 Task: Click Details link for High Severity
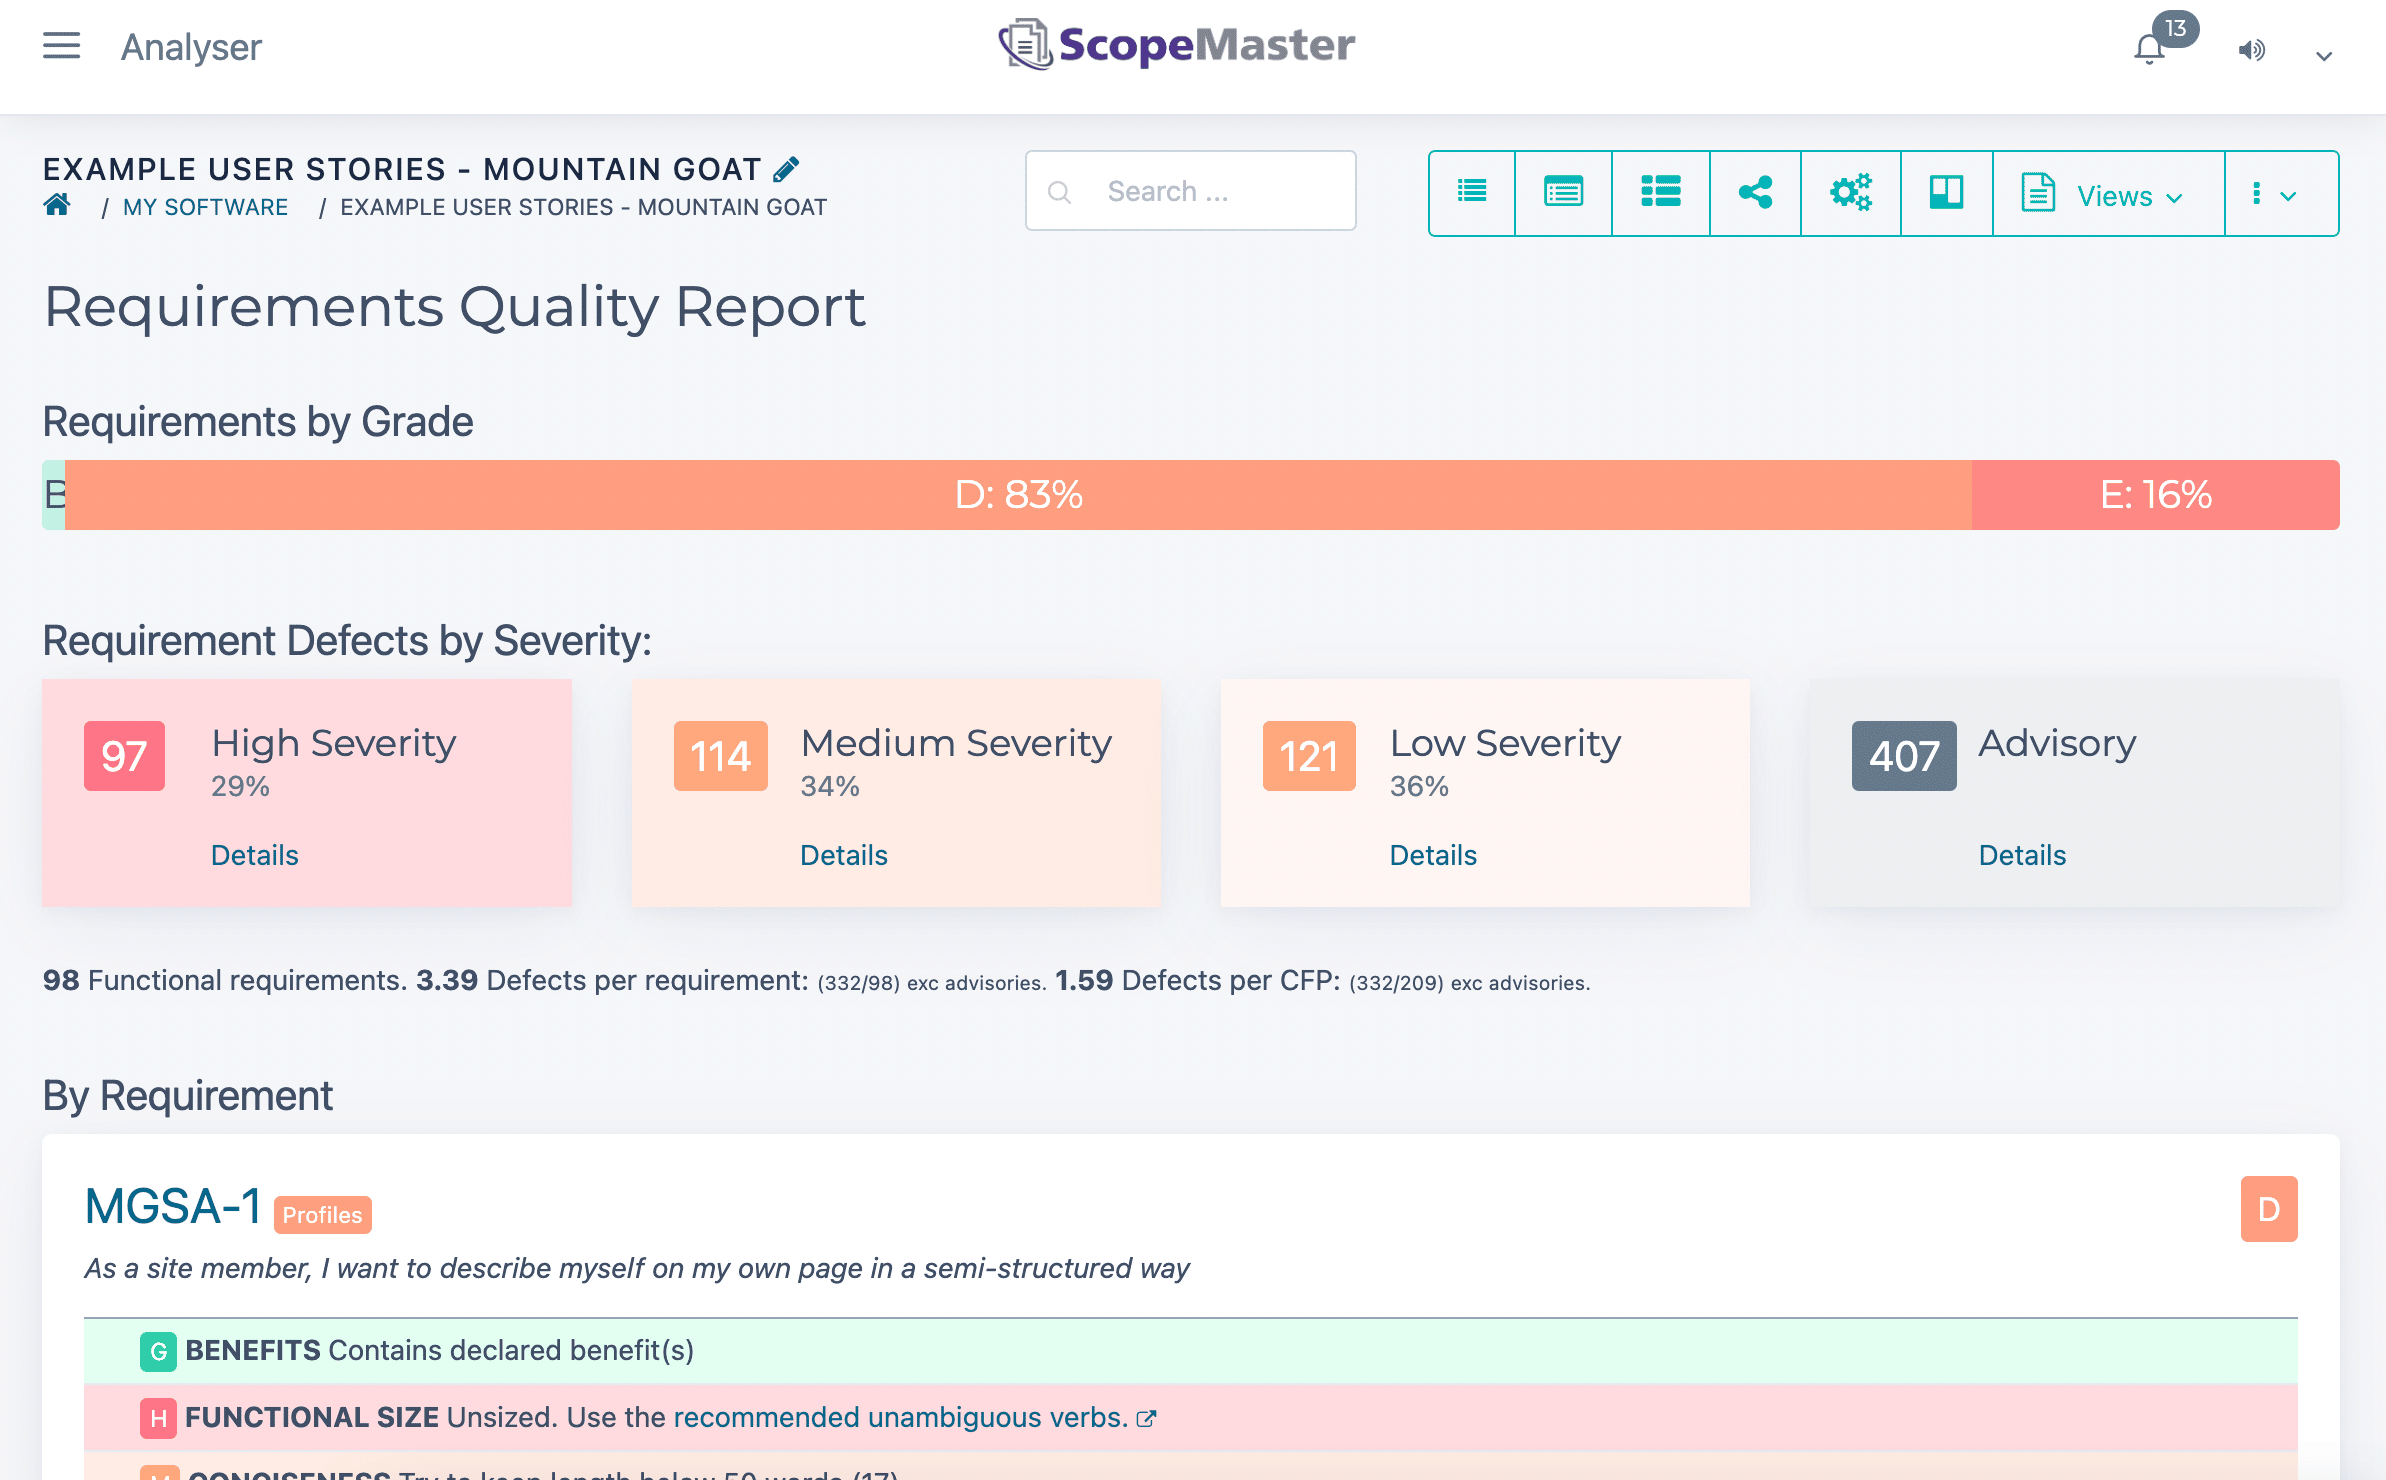coord(254,854)
